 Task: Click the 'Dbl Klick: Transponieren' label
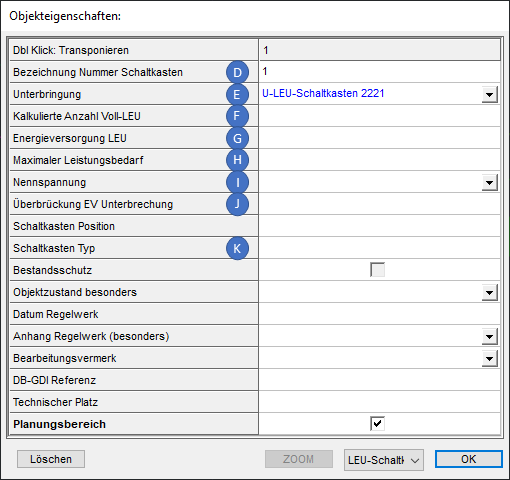pos(71,50)
